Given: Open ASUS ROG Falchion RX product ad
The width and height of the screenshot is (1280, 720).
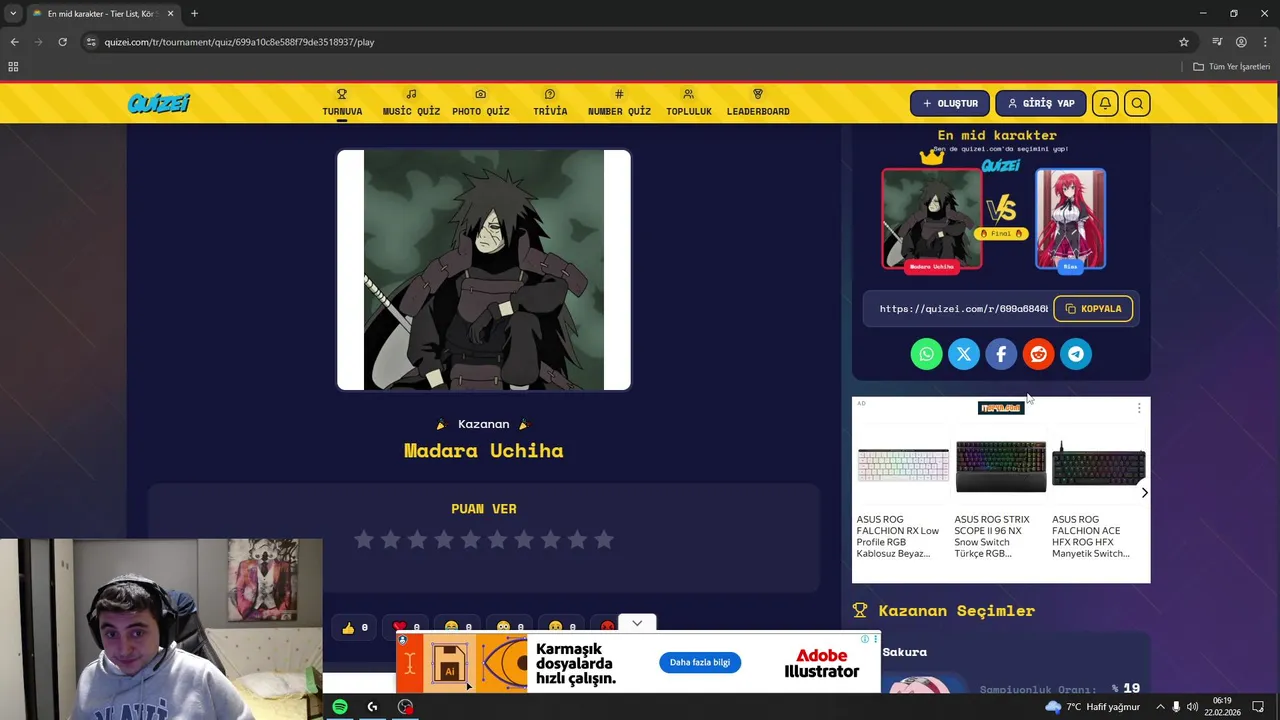Looking at the screenshot, I should [903, 494].
